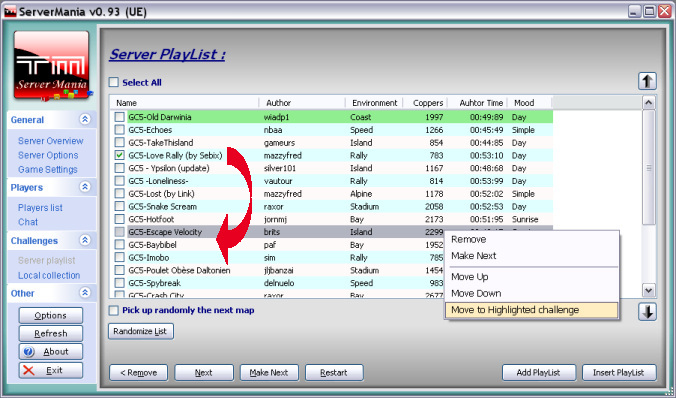Sort by the Author column header
The height and width of the screenshot is (398, 676).
click(x=302, y=103)
